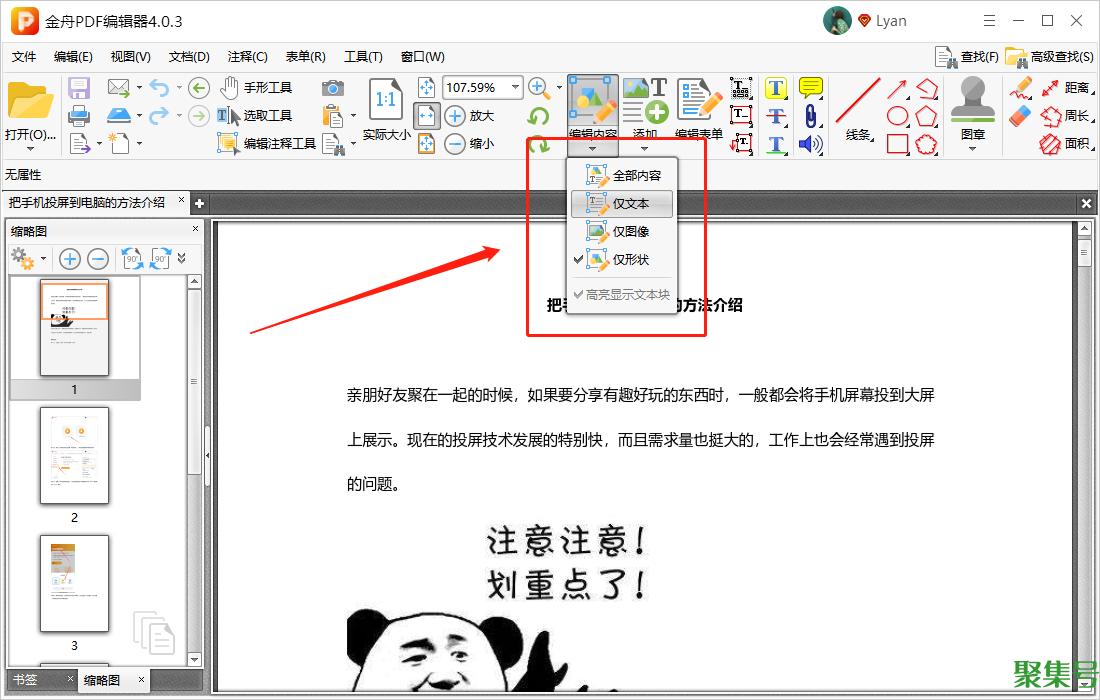Viewport: 1100px width, 700px height.
Task: Open the 107.59% zoom level dropdown
Action: 516,87
